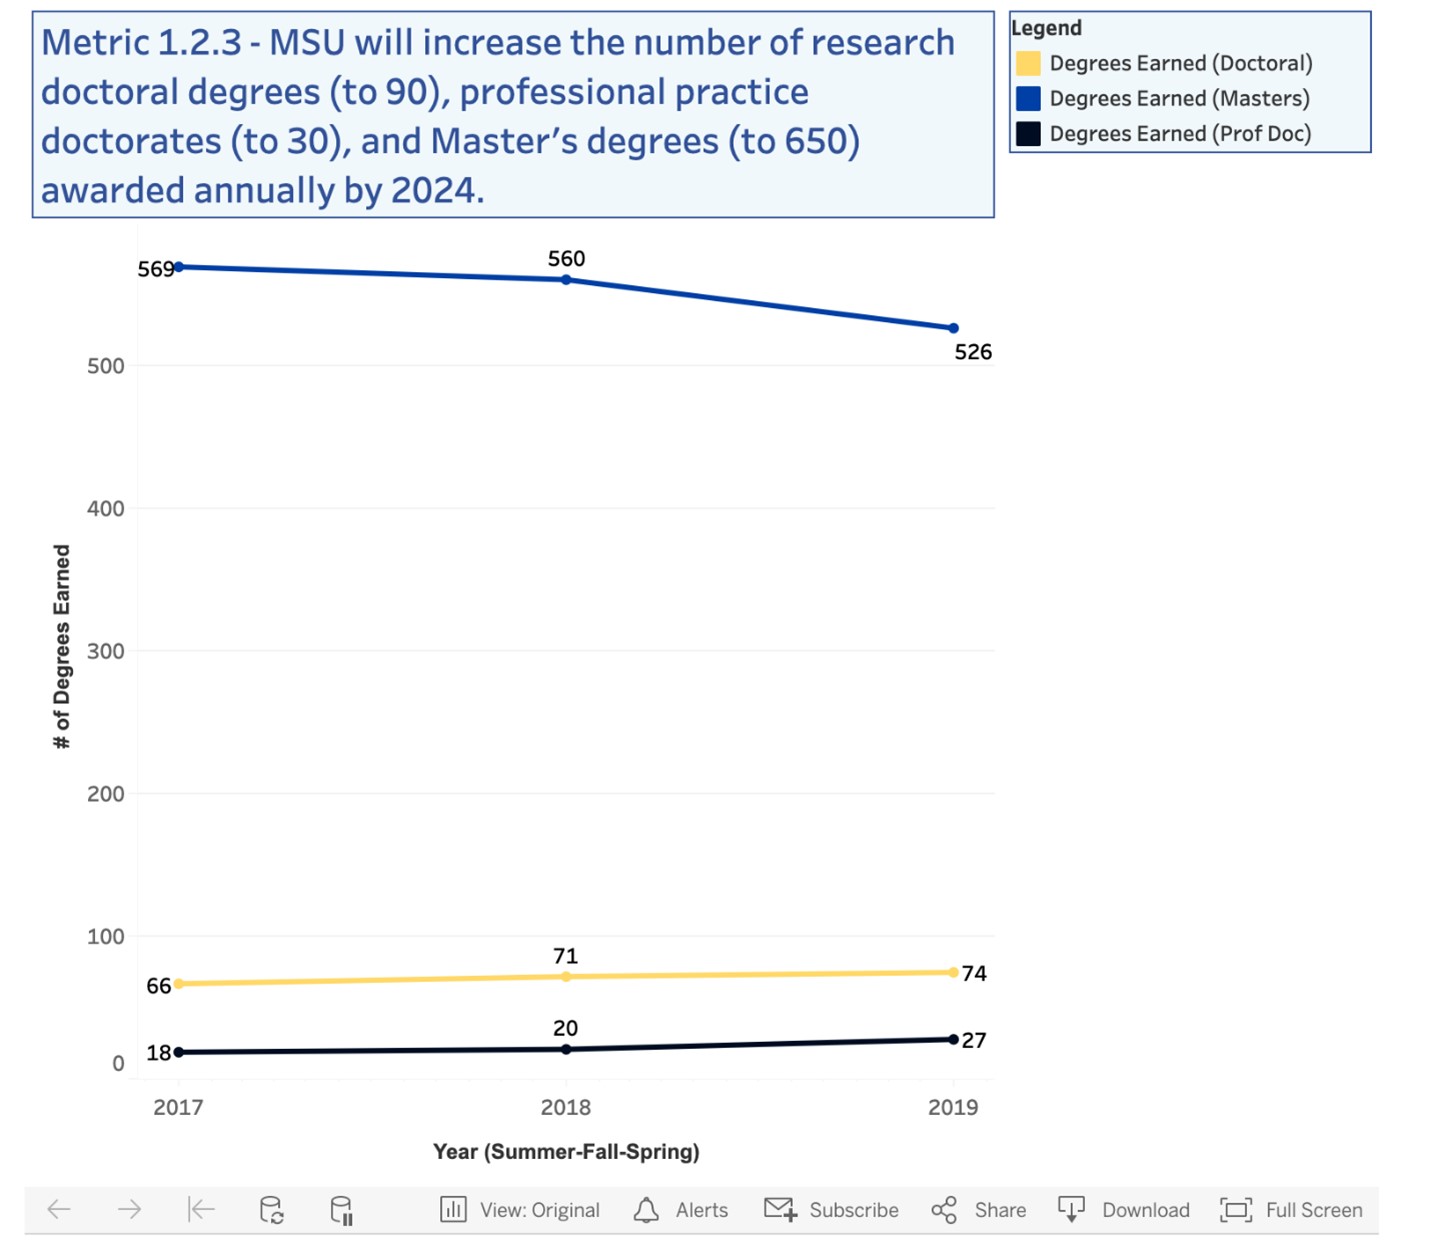Click the Full Screen icon
Image resolution: width=1430 pixels, height=1254 pixels.
[x=1236, y=1210]
